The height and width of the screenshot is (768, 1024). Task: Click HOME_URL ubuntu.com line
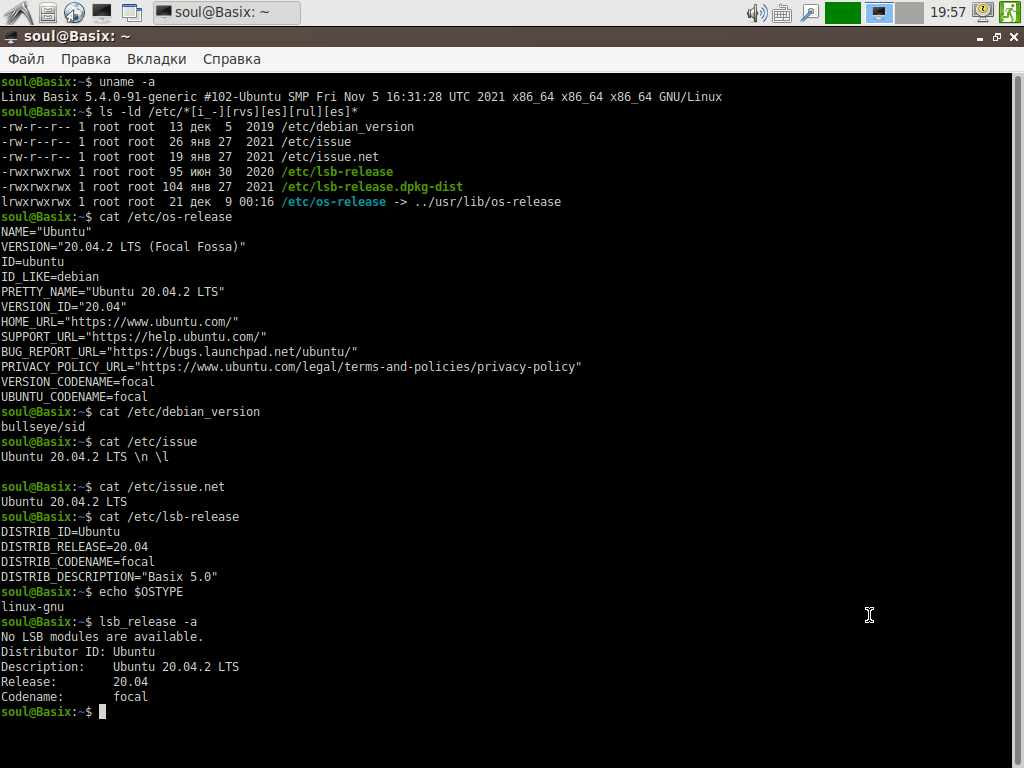coord(120,322)
